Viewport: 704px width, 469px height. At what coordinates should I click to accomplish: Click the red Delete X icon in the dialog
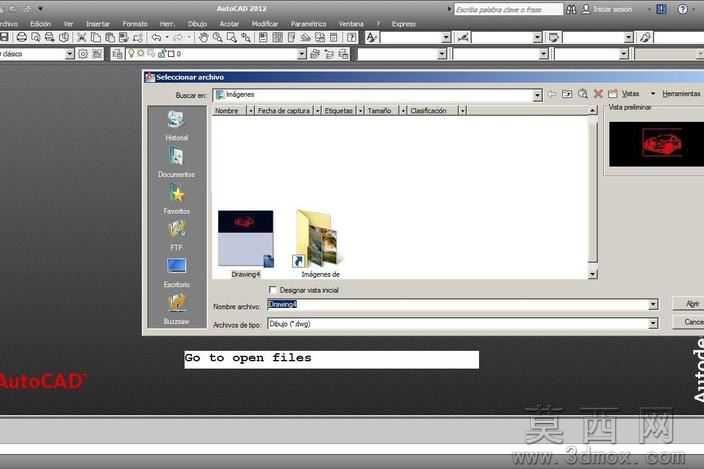598,93
